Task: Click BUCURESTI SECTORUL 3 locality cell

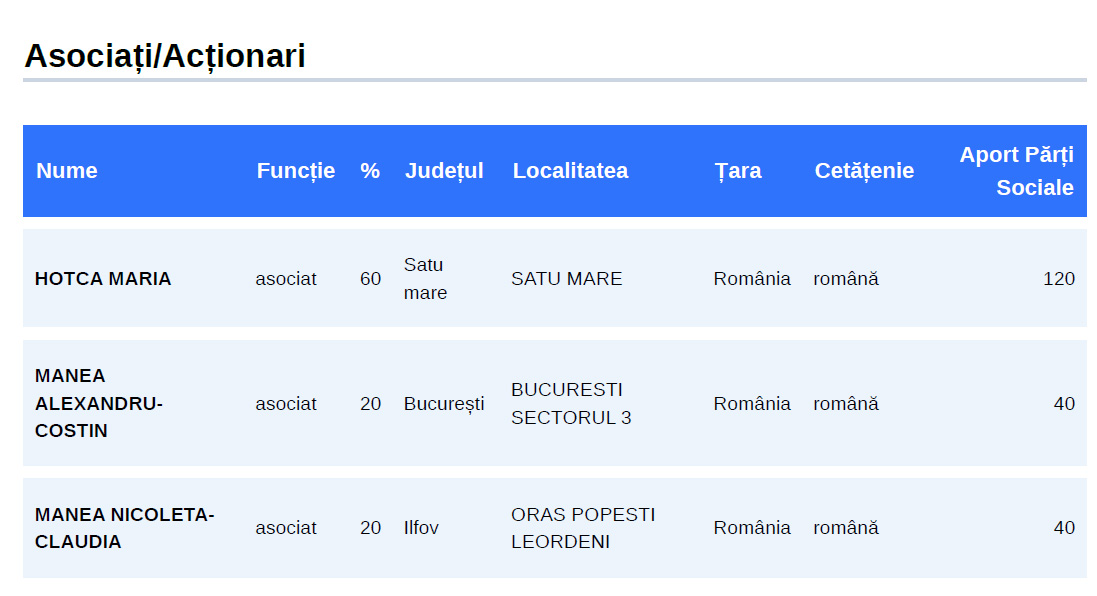Action: coord(570,403)
